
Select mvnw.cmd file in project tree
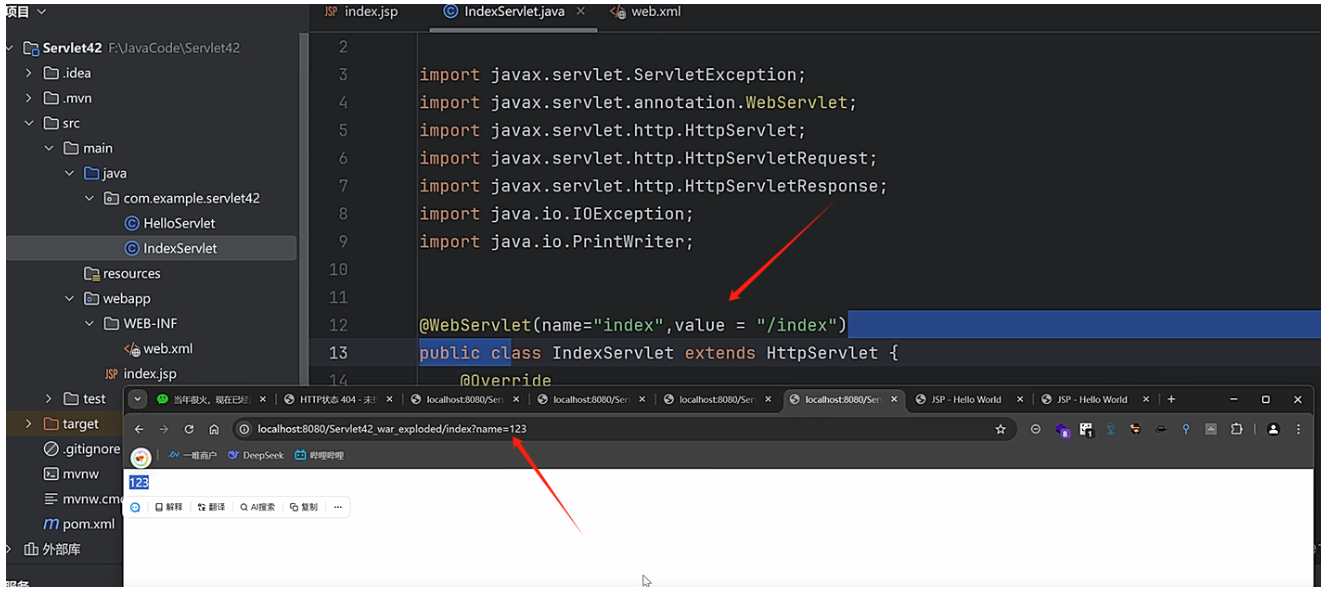tap(82, 499)
